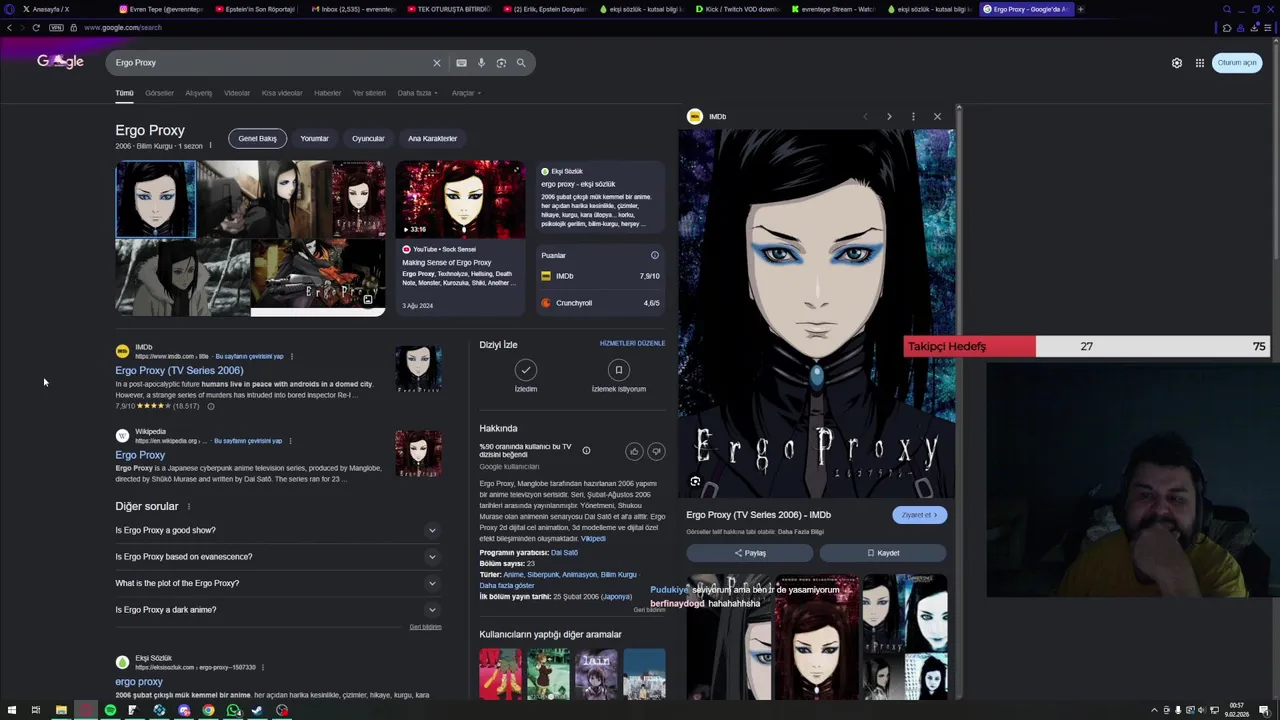1280x720 pixels.
Task: Start voice search with microphone icon
Action: point(481,63)
